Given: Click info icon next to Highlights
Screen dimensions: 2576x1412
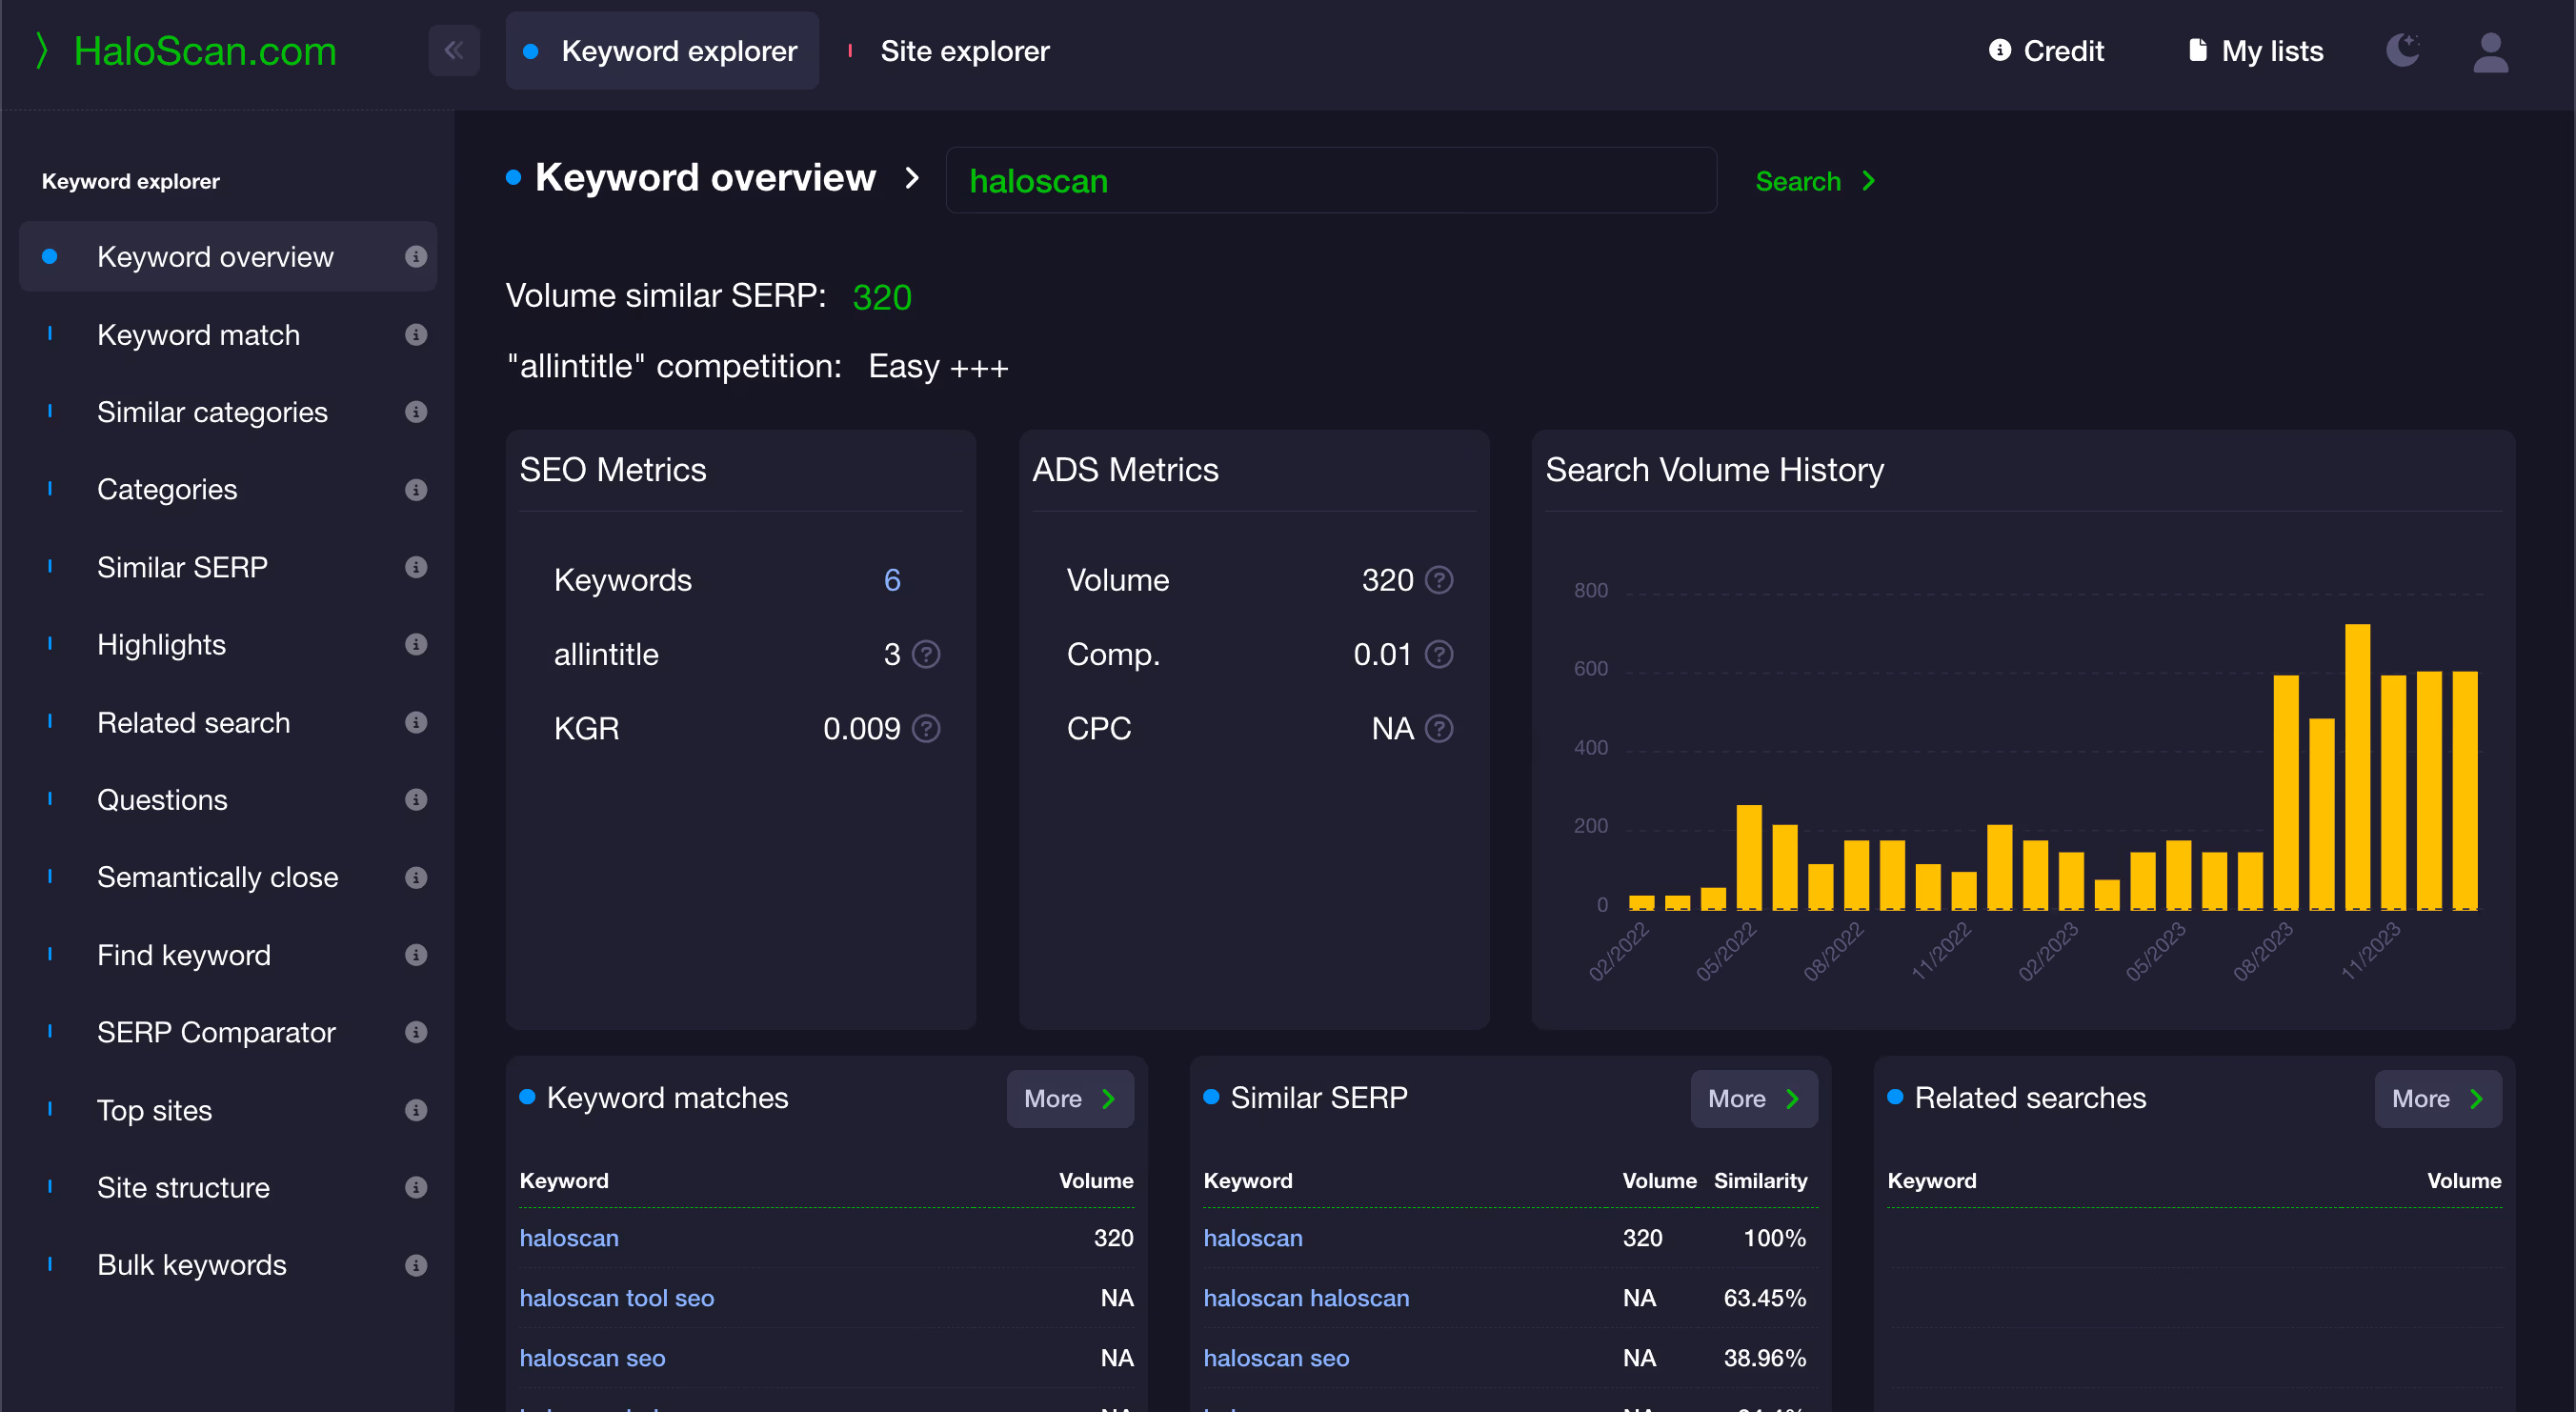Looking at the screenshot, I should pyautogui.click(x=416, y=645).
